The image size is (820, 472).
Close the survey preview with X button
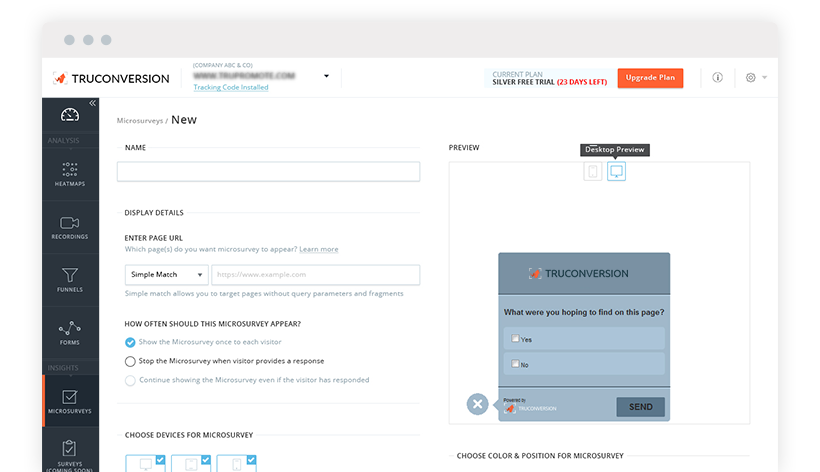pos(477,404)
